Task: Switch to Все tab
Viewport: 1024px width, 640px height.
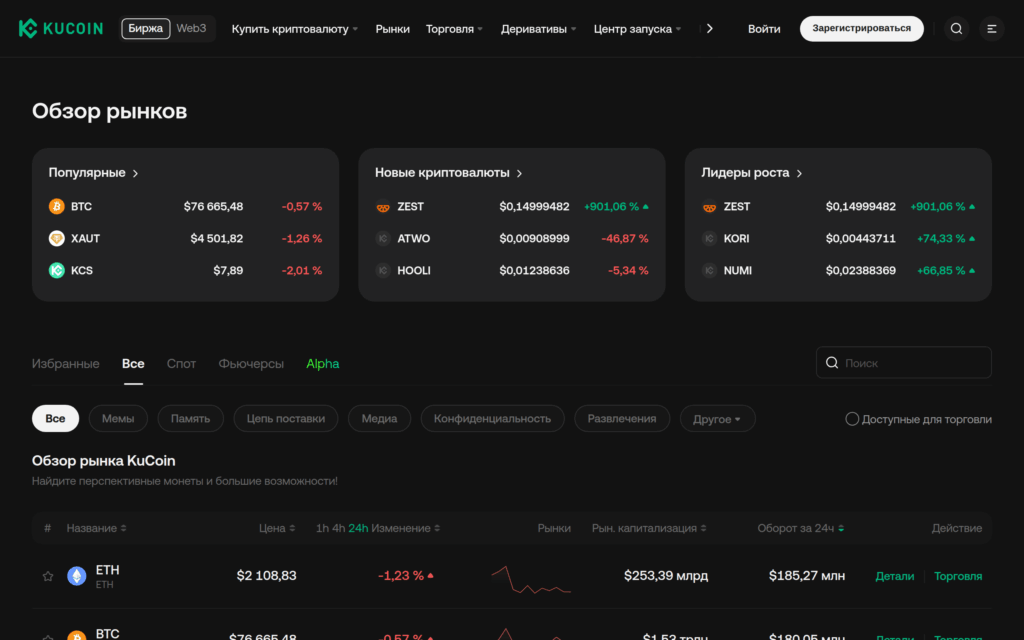Action: tap(133, 364)
